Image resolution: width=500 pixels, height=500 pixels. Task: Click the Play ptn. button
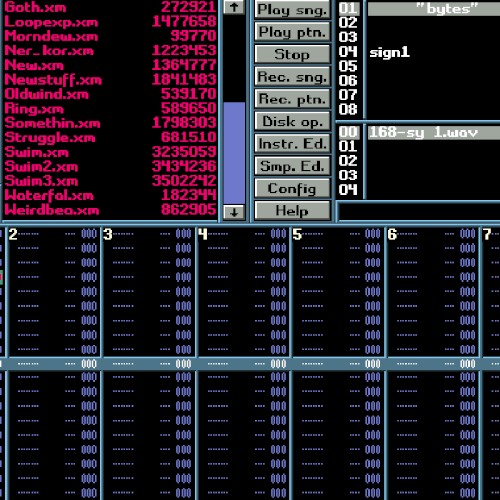(292, 32)
